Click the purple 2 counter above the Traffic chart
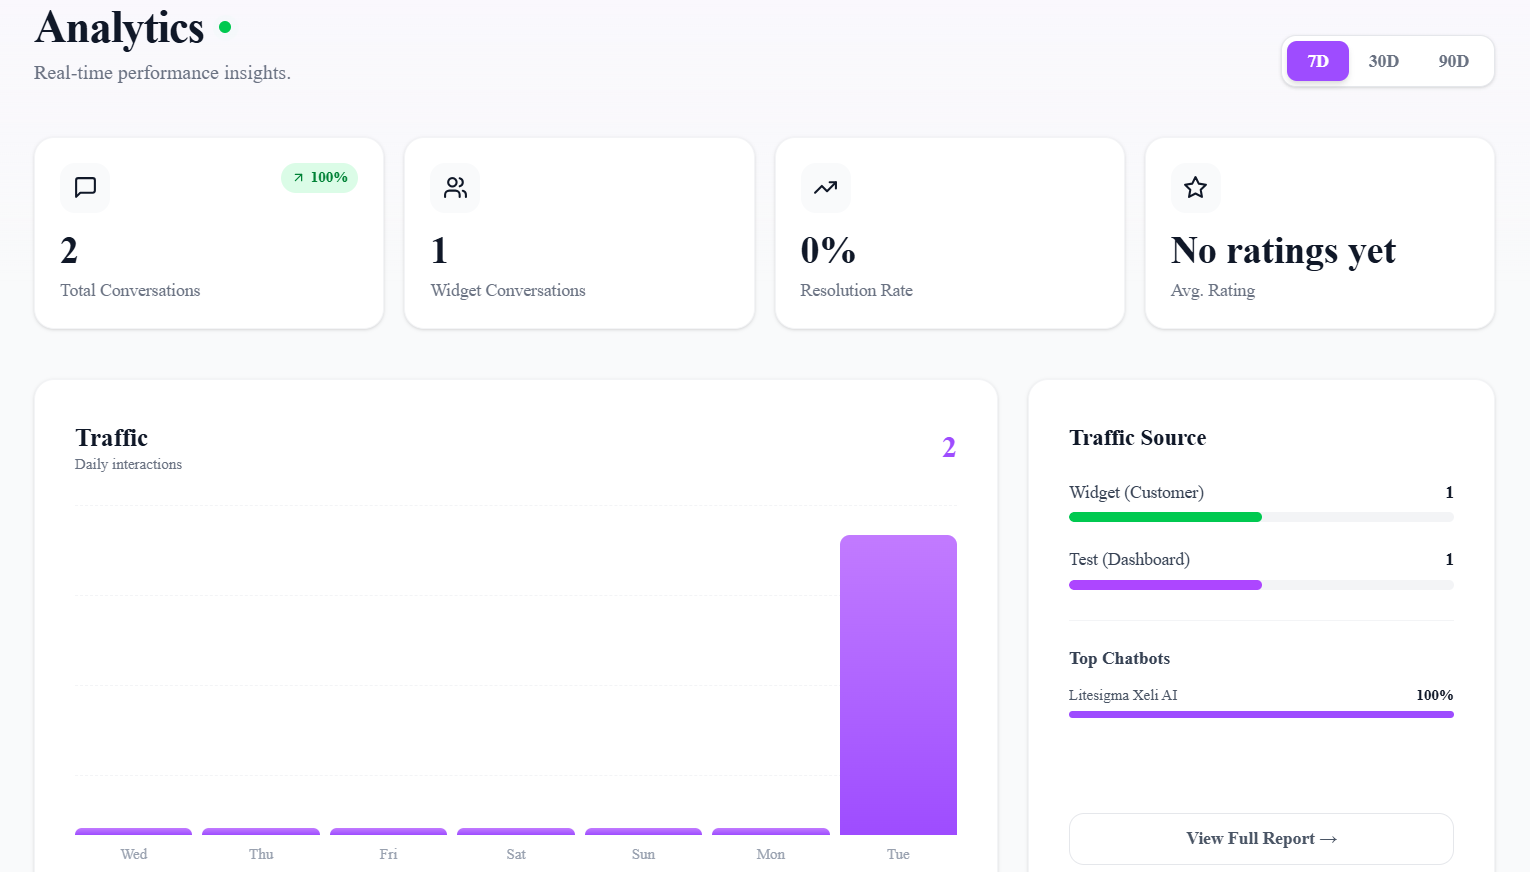 click(948, 447)
